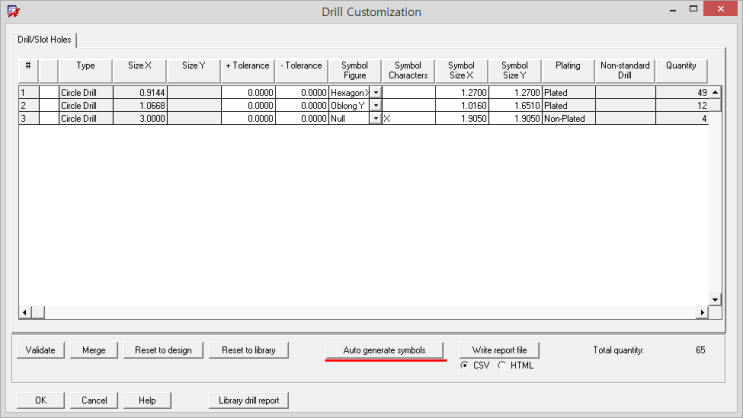The image size is (743, 418).
Task: Click Symbol Size Y value 1.6510
Action: 516,106
